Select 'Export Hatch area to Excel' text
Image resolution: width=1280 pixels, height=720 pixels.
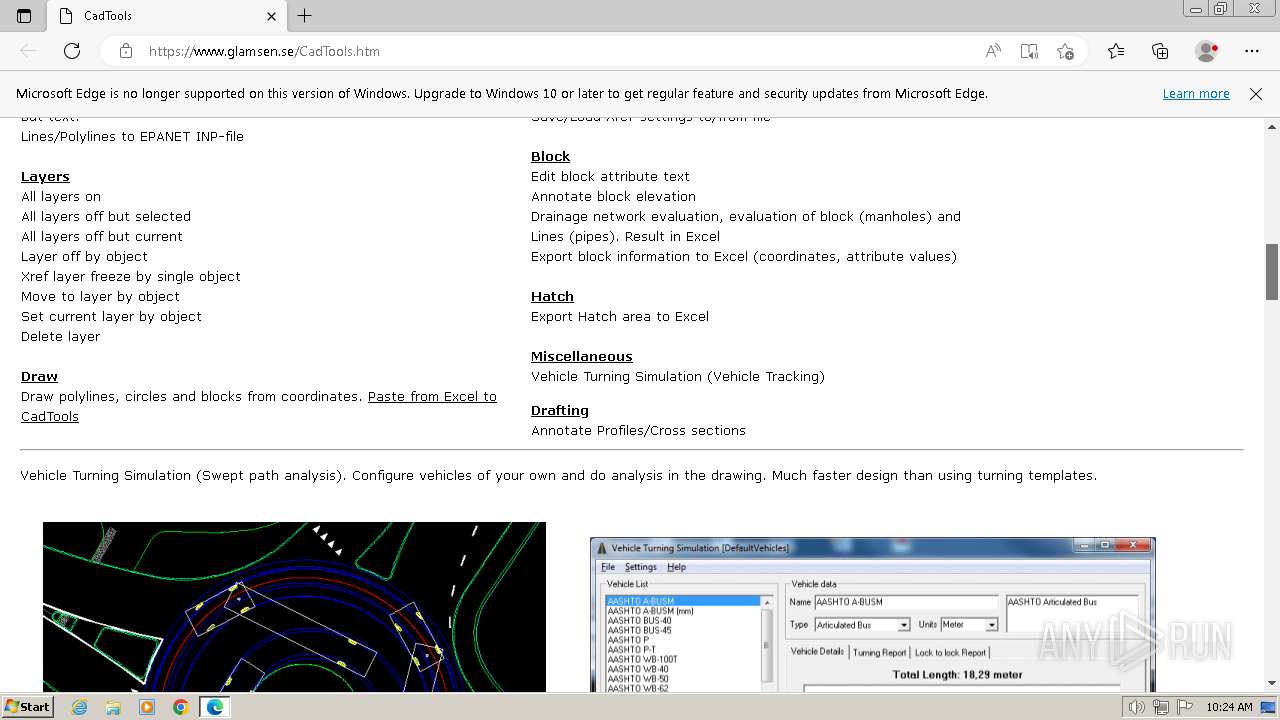pos(620,316)
